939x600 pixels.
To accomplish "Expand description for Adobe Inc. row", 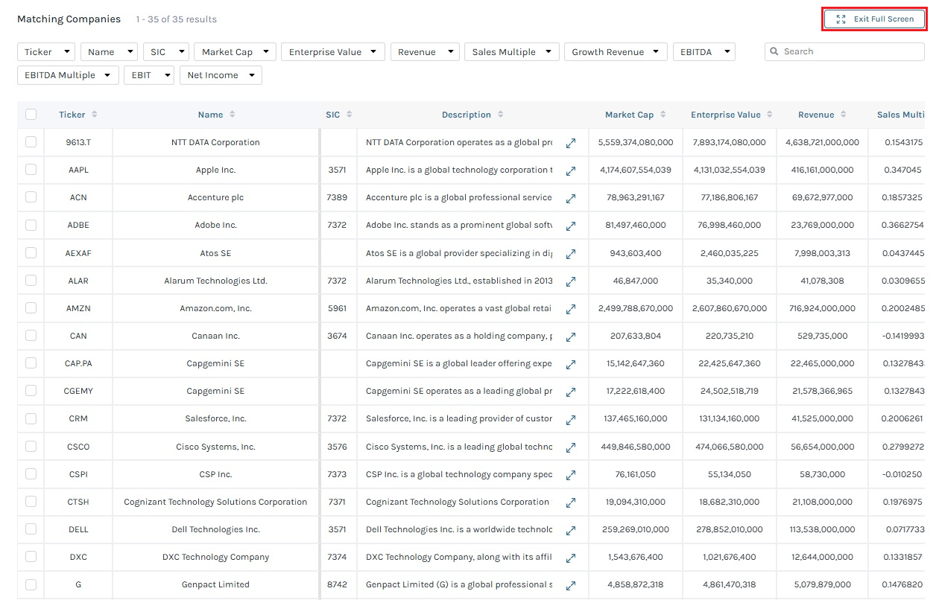I will 571,226.
